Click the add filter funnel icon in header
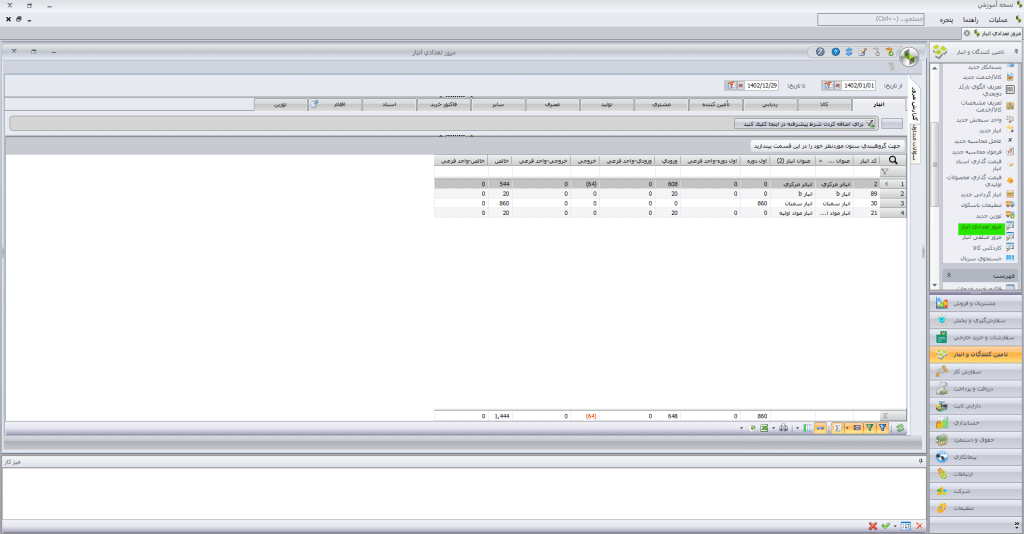The image size is (1024, 534). click(x=889, y=52)
